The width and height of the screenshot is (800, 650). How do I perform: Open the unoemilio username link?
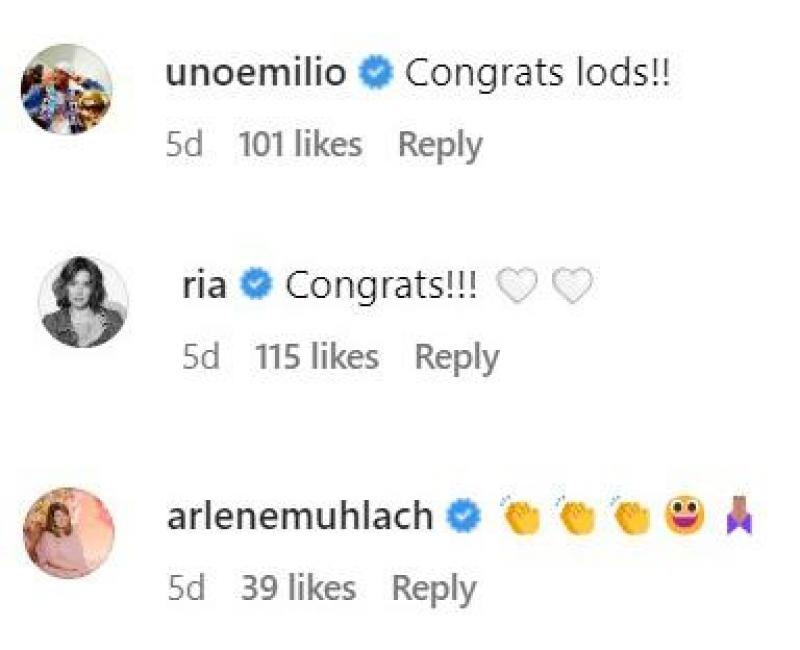coord(254,74)
